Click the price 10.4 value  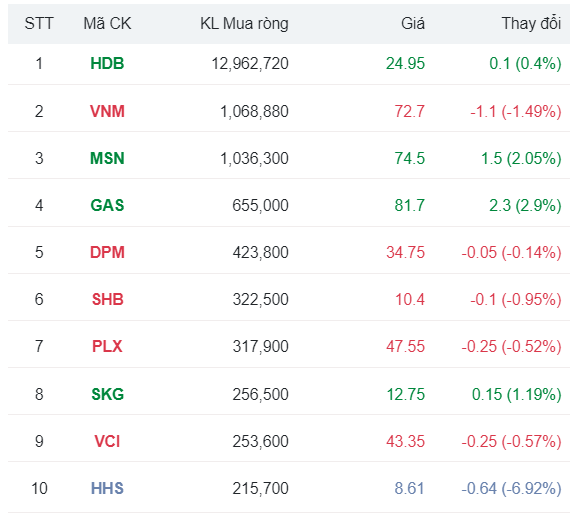pos(410,299)
